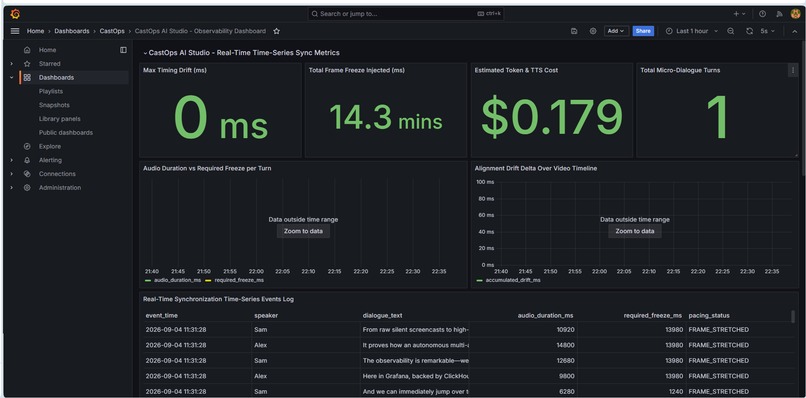Click the Dashboards grid icon in sidebar
The width and height of the screenshot is (806, 398).
[27, 78]
